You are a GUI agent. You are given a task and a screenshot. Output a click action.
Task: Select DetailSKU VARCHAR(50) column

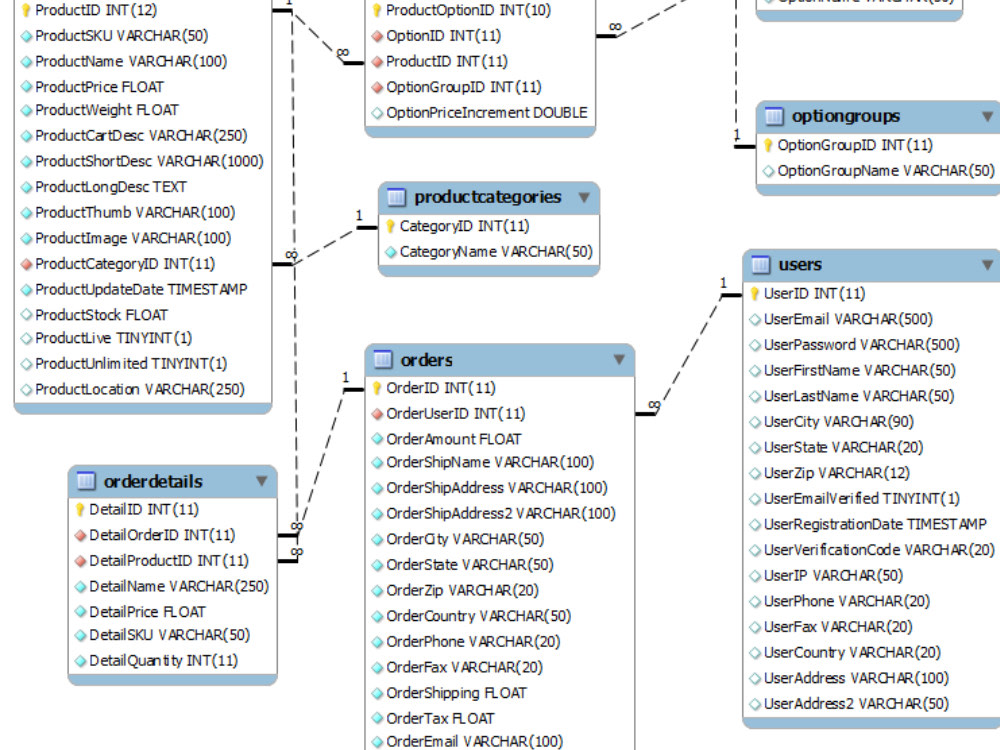[169, 635]
